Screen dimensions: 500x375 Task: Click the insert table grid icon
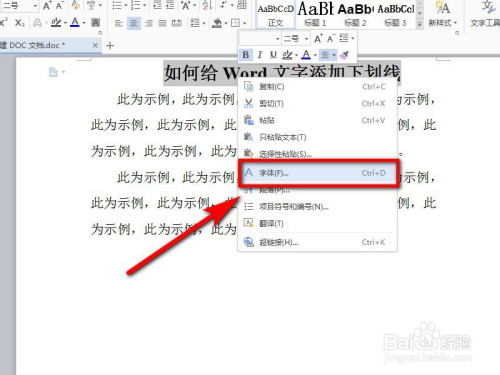tap(242, 5)
